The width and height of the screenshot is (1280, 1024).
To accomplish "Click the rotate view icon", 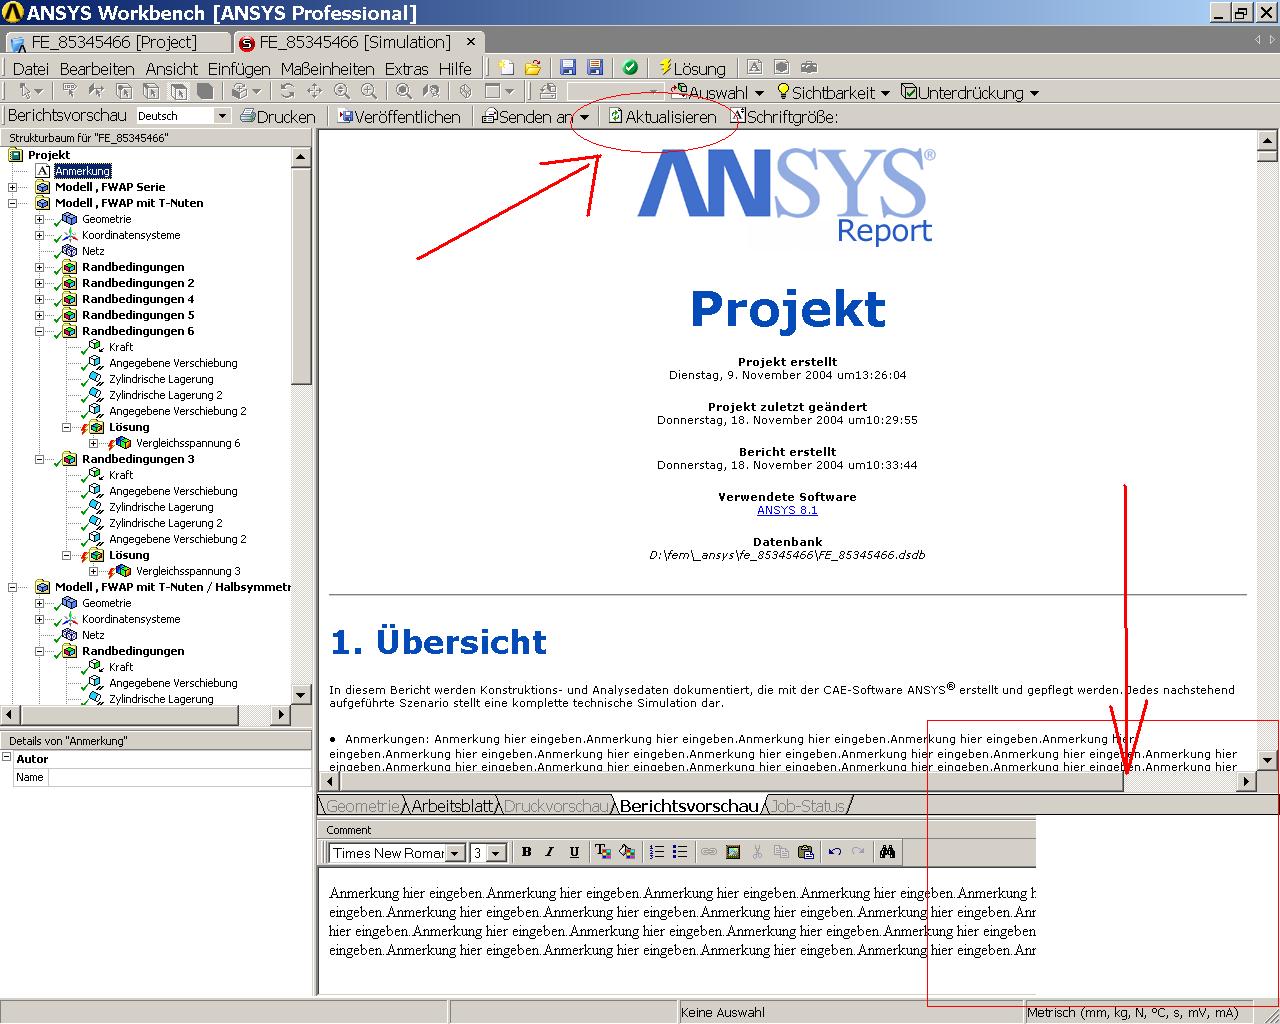I will [x=288, y=92].
